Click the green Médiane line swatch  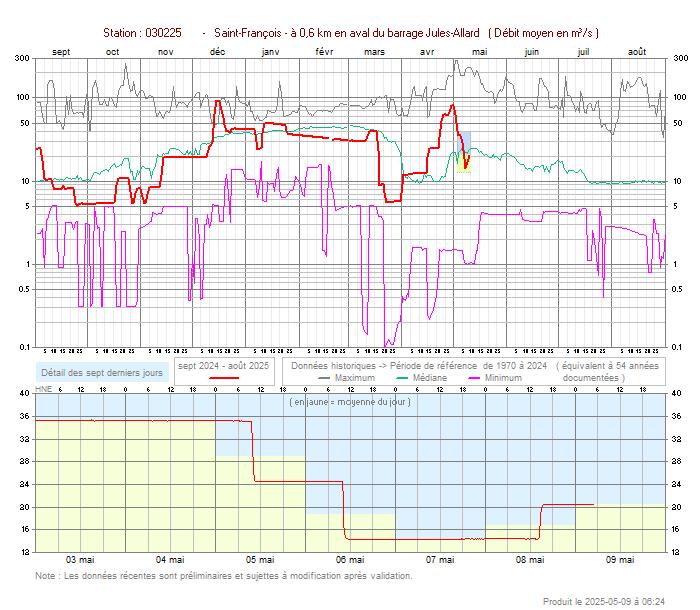click(402, 378)
